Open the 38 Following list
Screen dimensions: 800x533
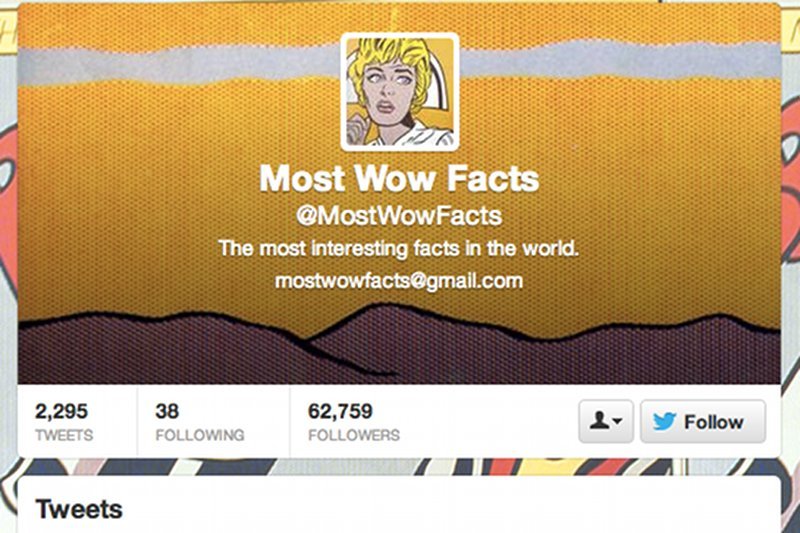pos(200,421)
